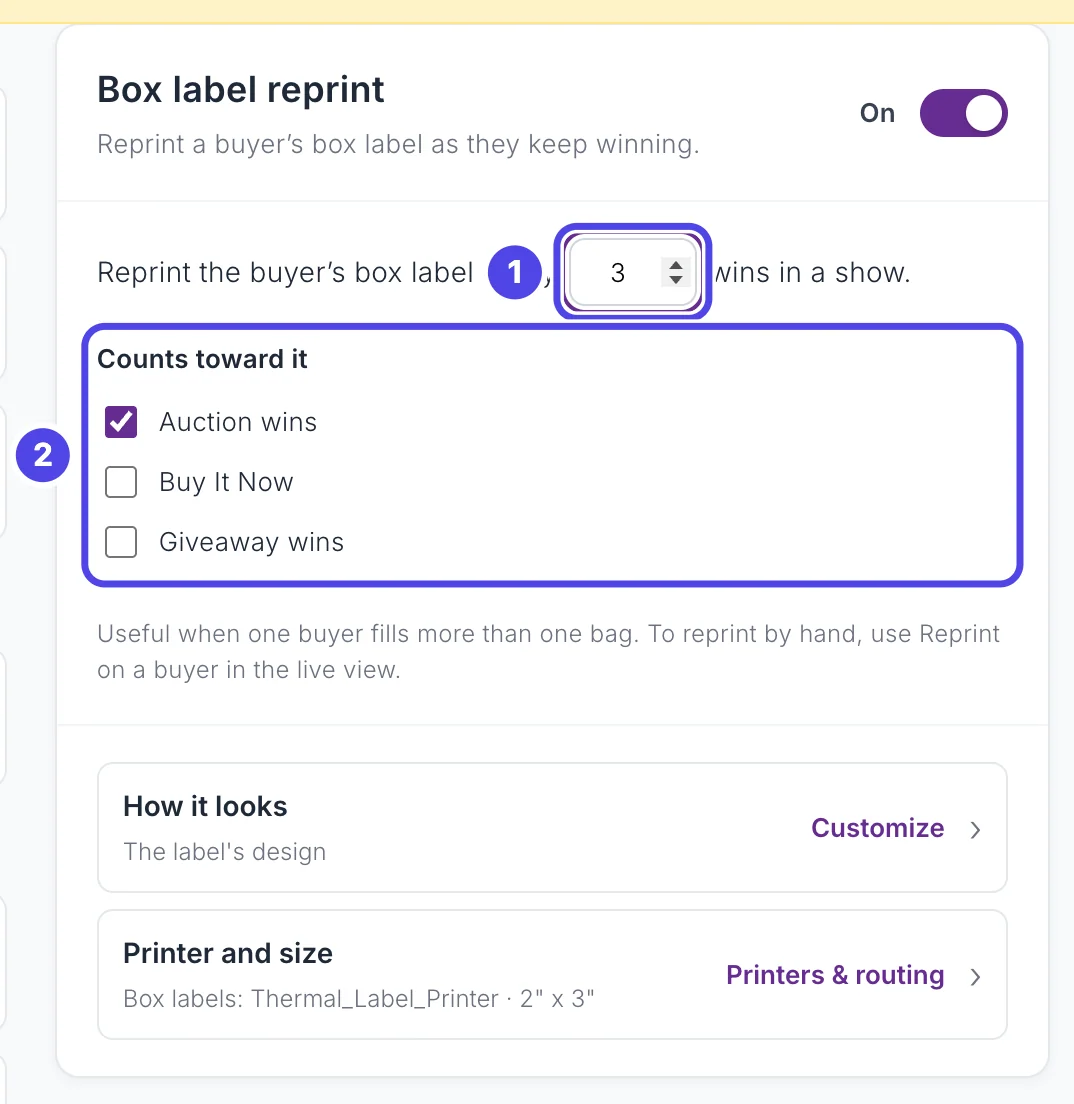Viewport: 1074px width, 1104px height.
Task: Click the Customize link
Action: [878, 828]
